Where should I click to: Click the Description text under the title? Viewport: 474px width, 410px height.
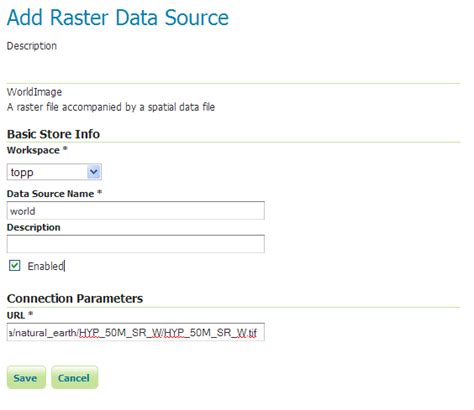pyautogui.click(x=32, y=46)
